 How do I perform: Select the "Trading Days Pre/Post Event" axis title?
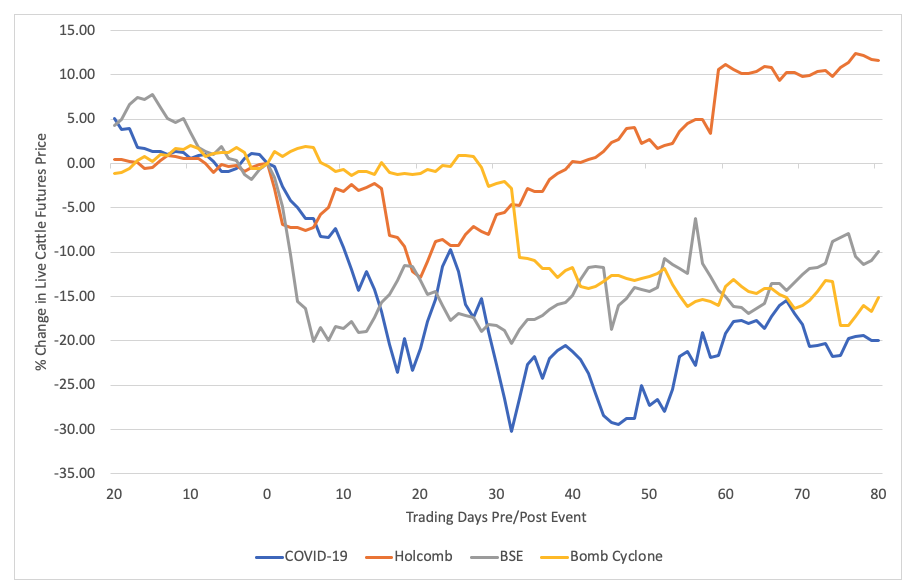point(496,517)
